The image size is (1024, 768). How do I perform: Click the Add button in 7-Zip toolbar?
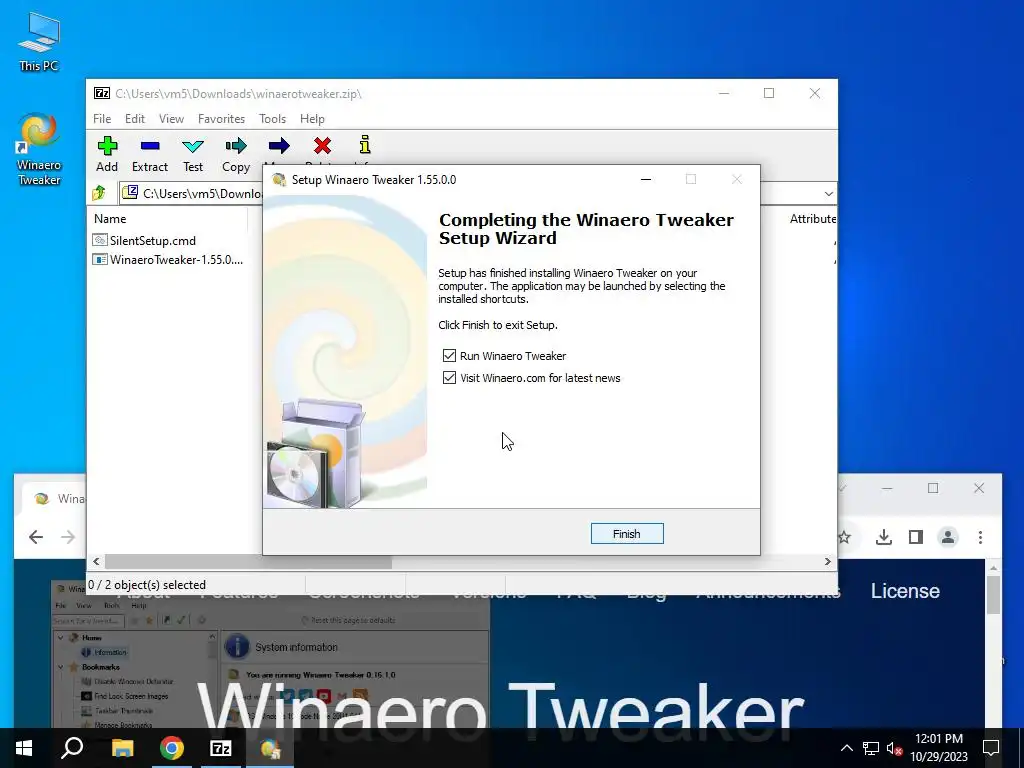(107, 154)
